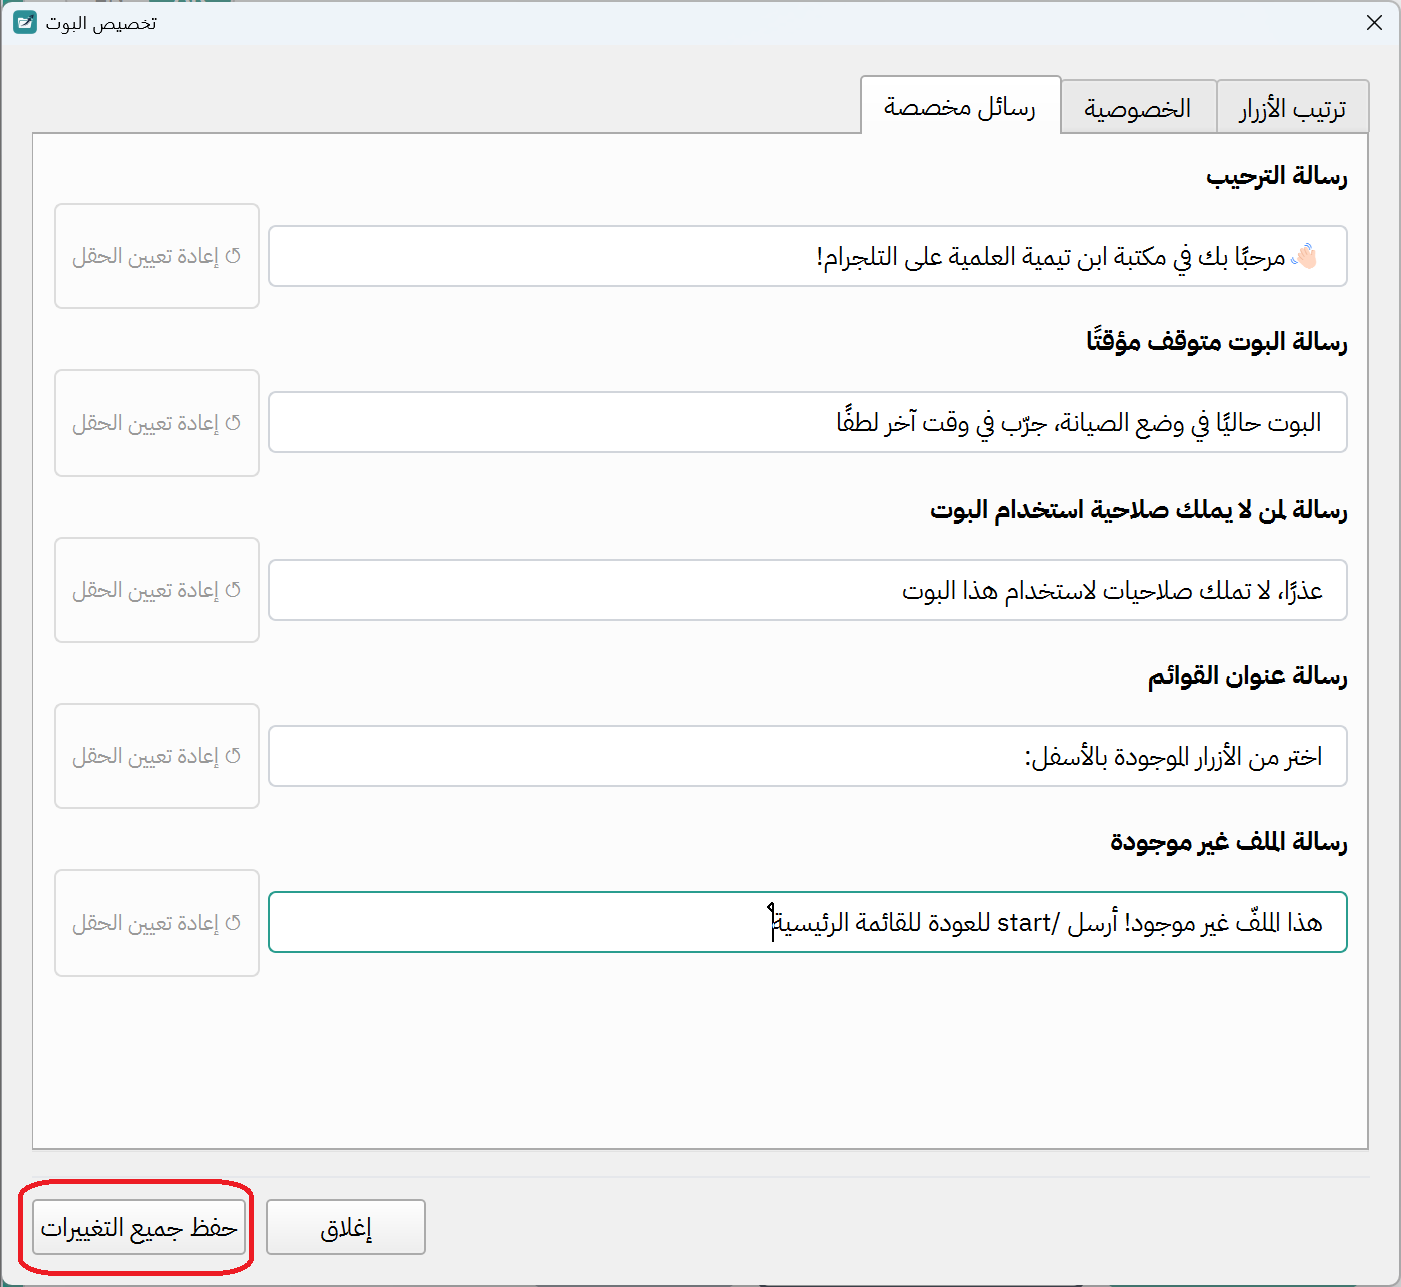Screen dimensions: 1401x1287
Task: Click the إغلاق button to dismiss the dialog
Action: (345, 1227)
